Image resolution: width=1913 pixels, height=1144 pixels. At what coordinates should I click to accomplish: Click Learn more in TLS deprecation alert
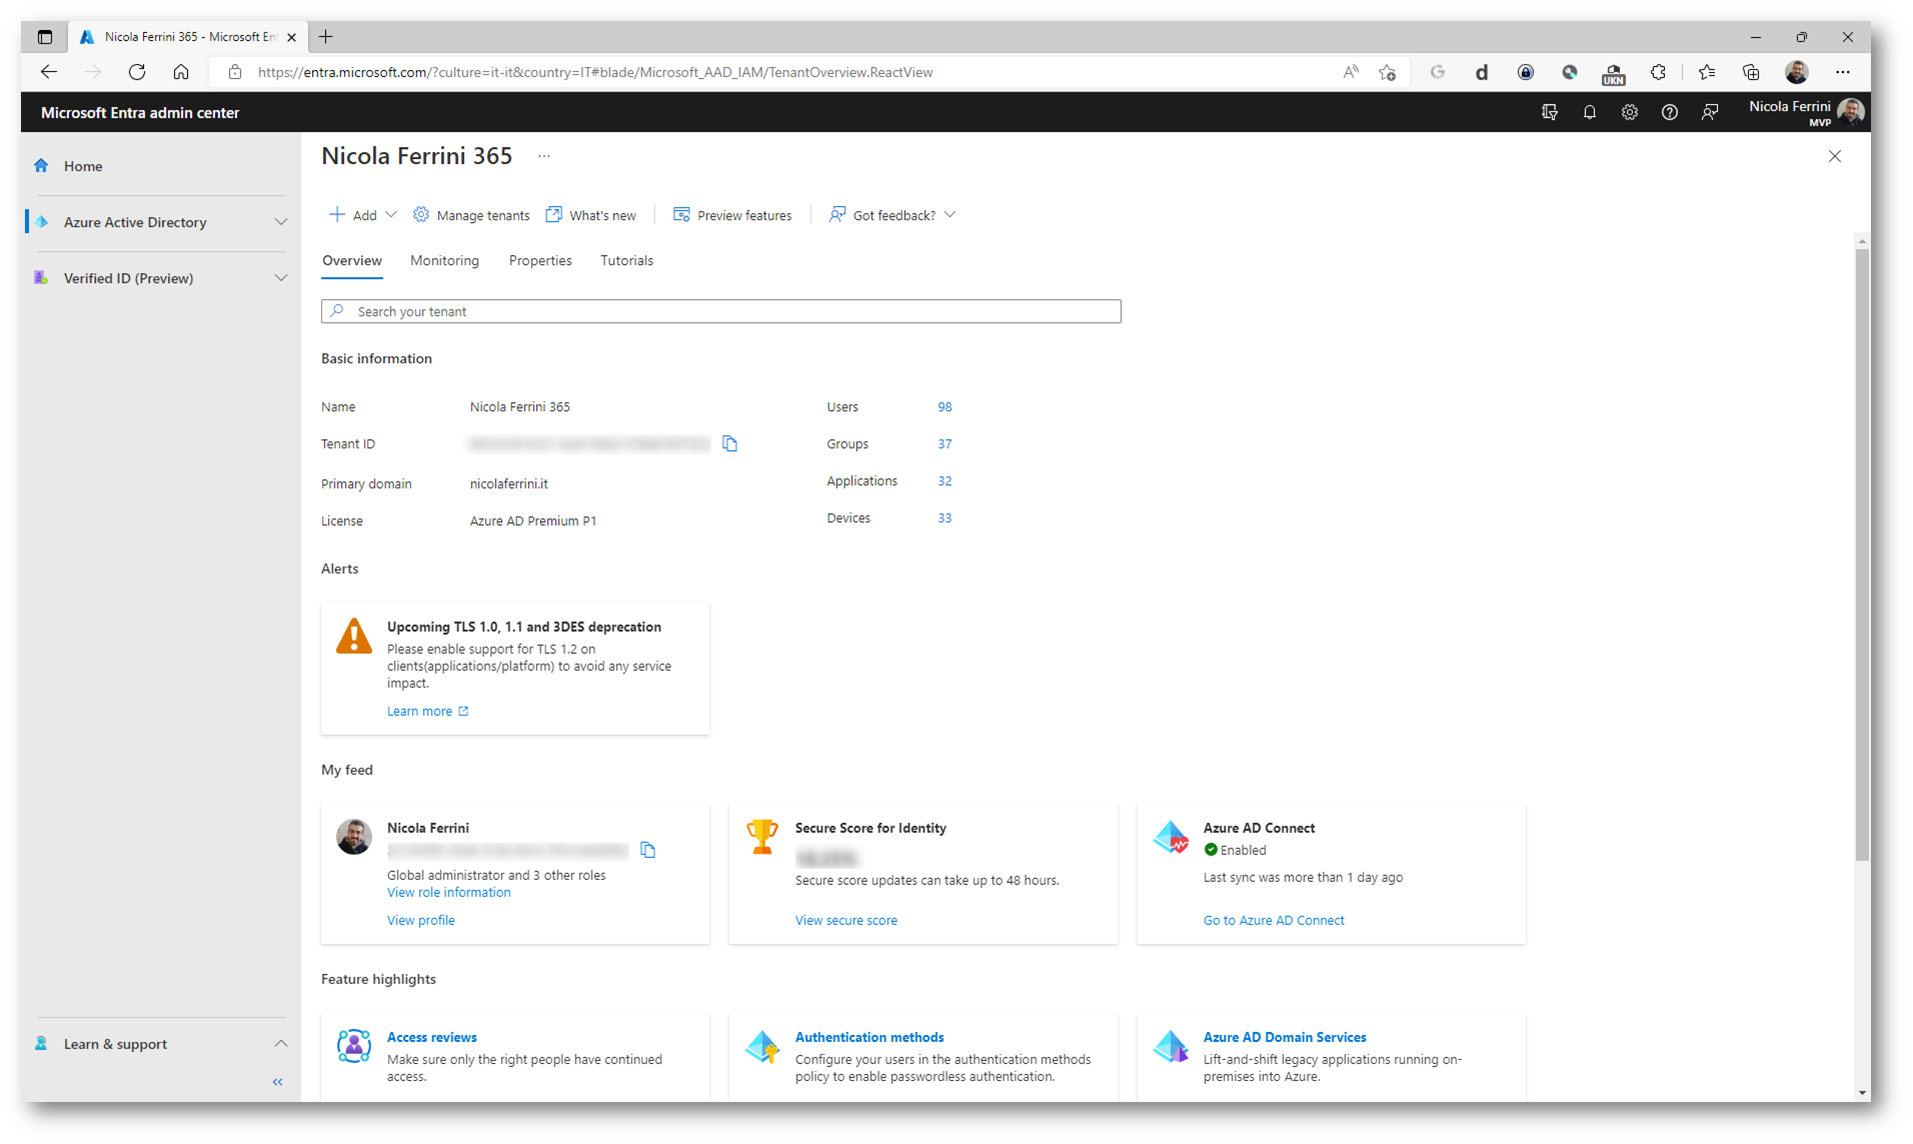click(x=427, y=711)
